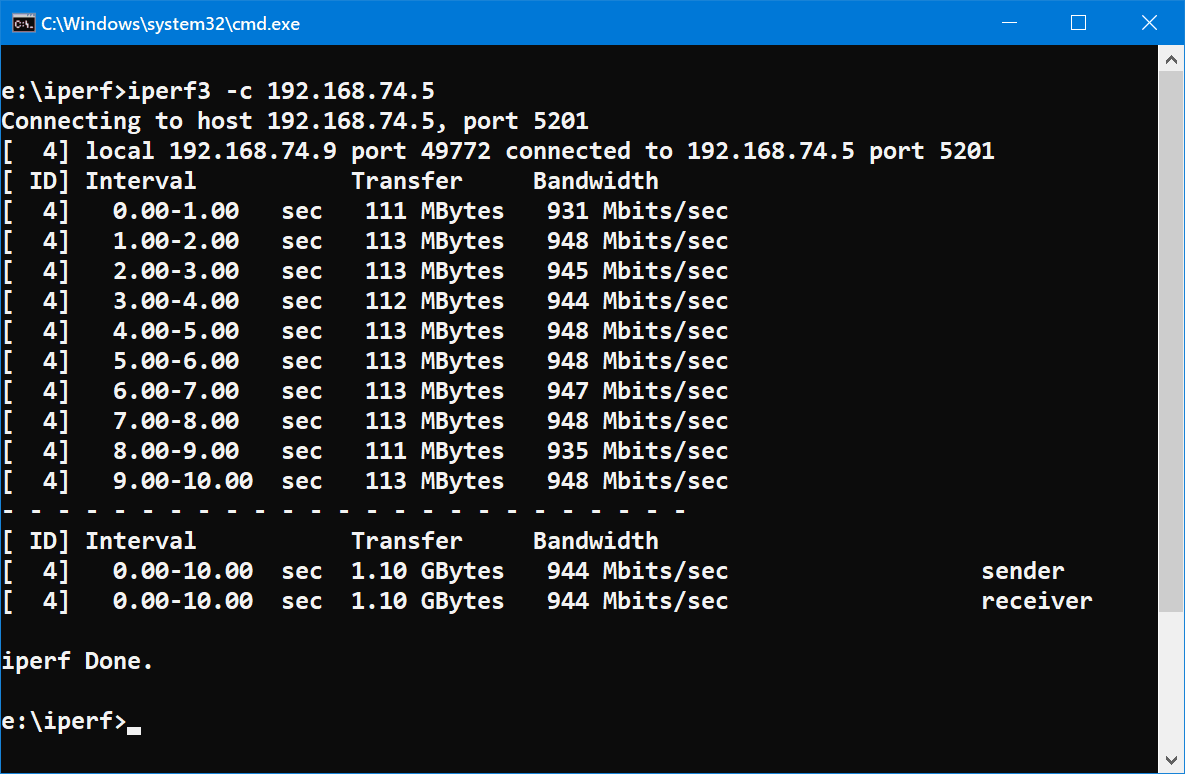Click the '931 Mbits/sec' bandwidth value
Image resolution: width=1185 pixels, height=774 pixels.
pos(637,211)
